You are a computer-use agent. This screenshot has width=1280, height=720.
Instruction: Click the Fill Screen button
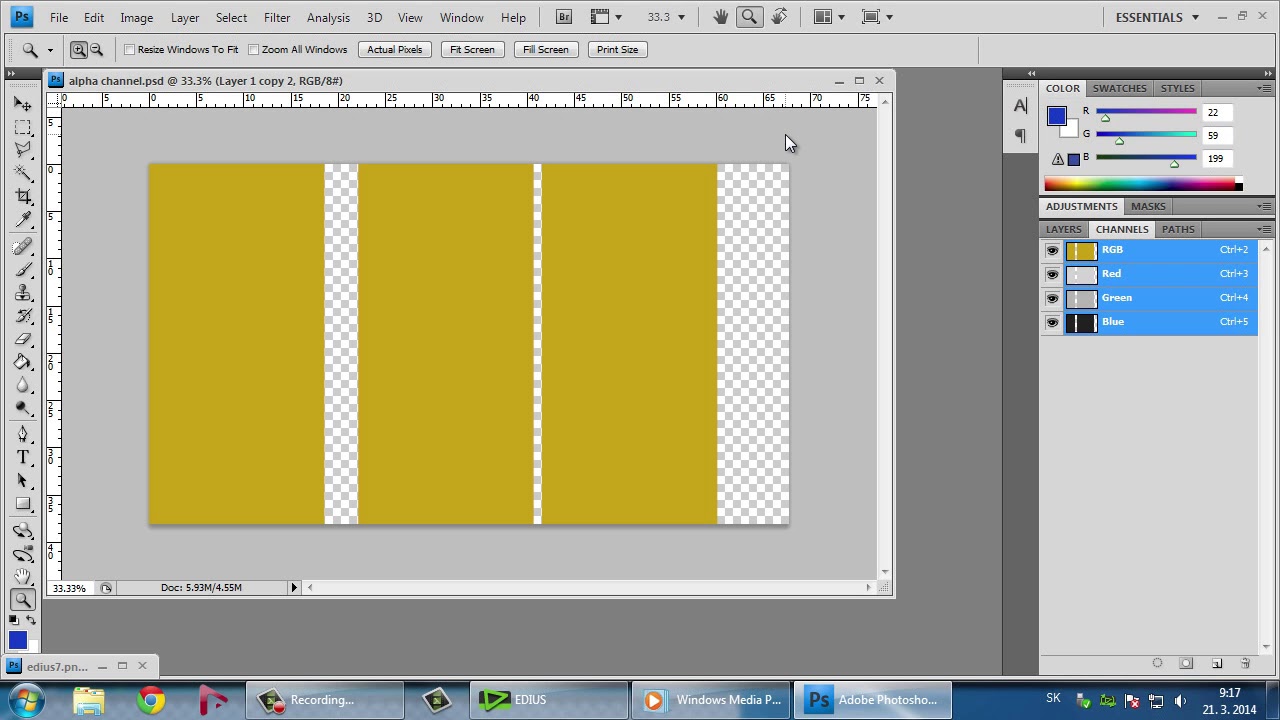pos(545,49)
